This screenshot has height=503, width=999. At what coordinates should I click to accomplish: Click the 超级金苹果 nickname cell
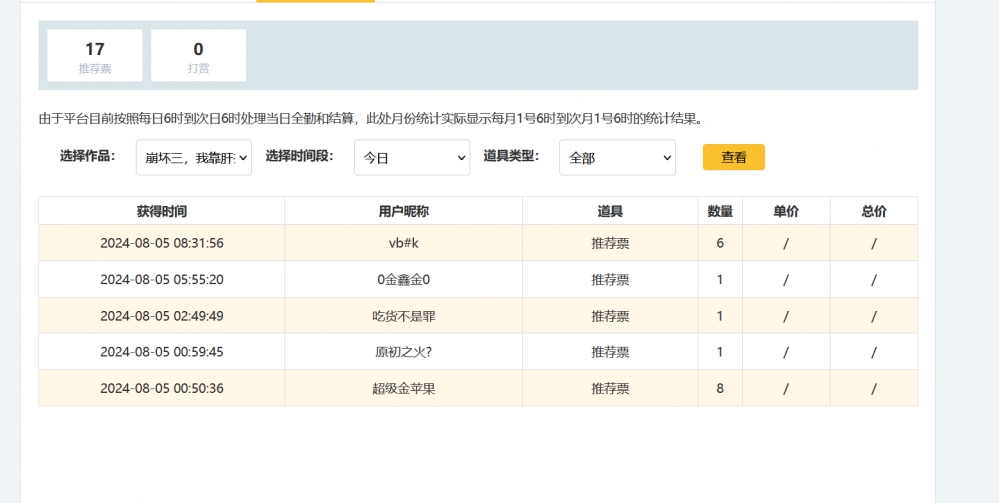click(403, 388)
